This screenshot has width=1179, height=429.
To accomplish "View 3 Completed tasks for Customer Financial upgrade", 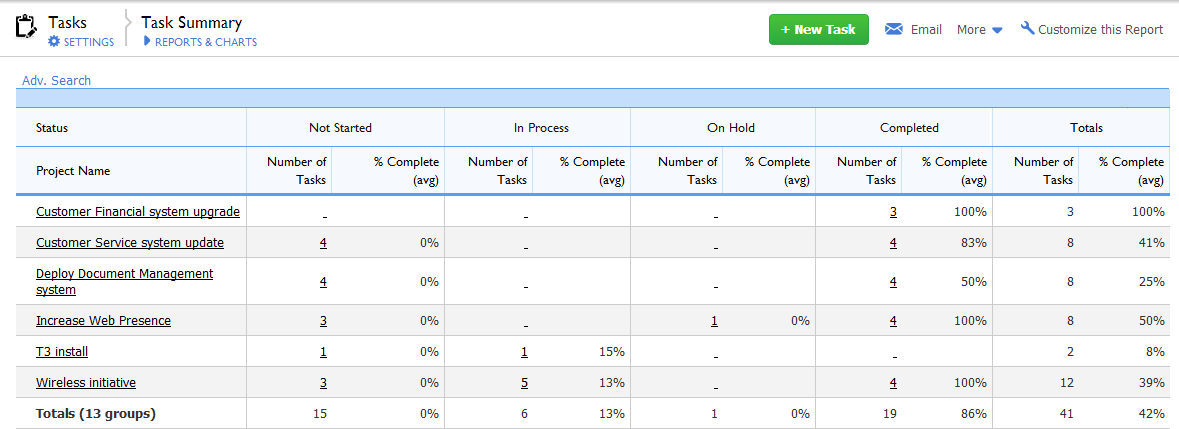I will click(x=893, y=212).
